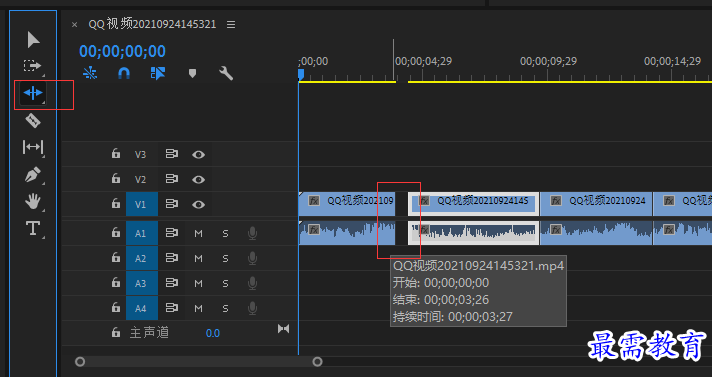
Task: Toggle sync lock on A4
Action: pyautogui.click(x=171, y=308)
